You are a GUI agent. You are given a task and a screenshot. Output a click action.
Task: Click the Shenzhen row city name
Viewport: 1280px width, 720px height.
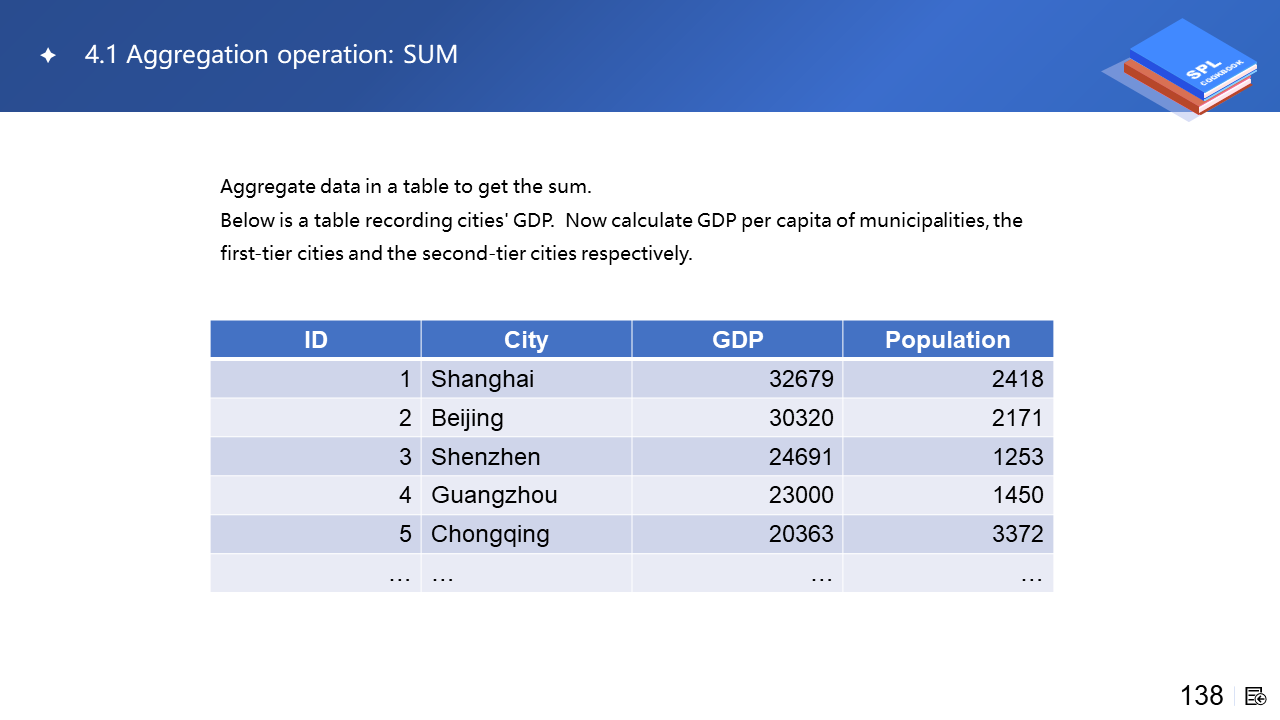click(x=485, y=457)
